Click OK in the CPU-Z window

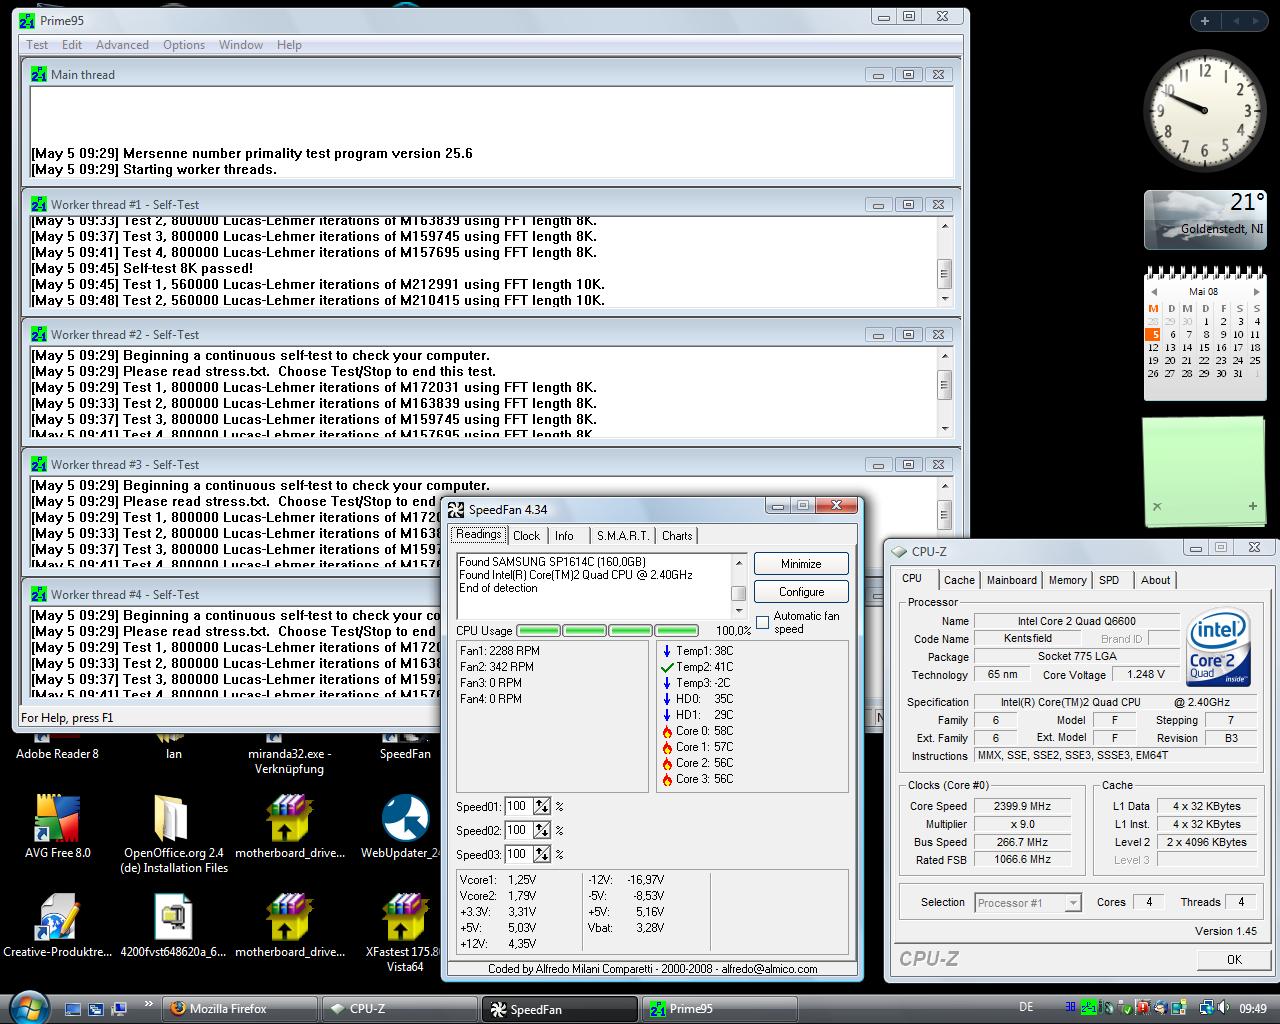(1234, 959)
